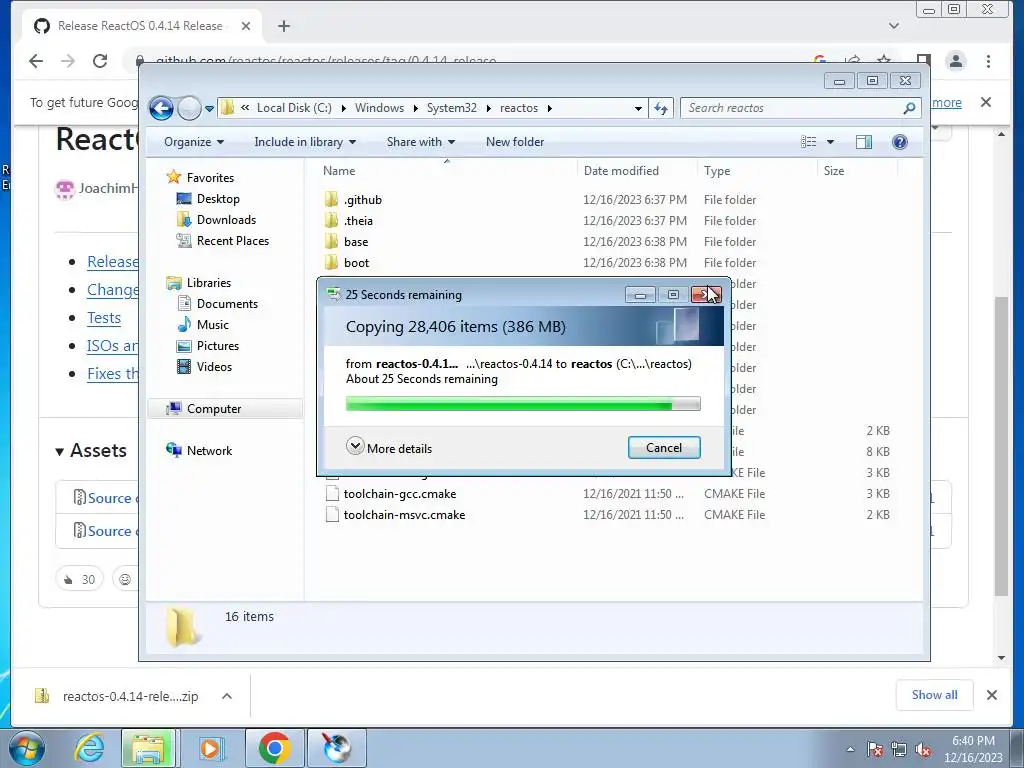Select toolchain-gcc.cmake file
The height and width of the screenshot is (768, 1024).
pyautogui.click(x=400, y=494)
